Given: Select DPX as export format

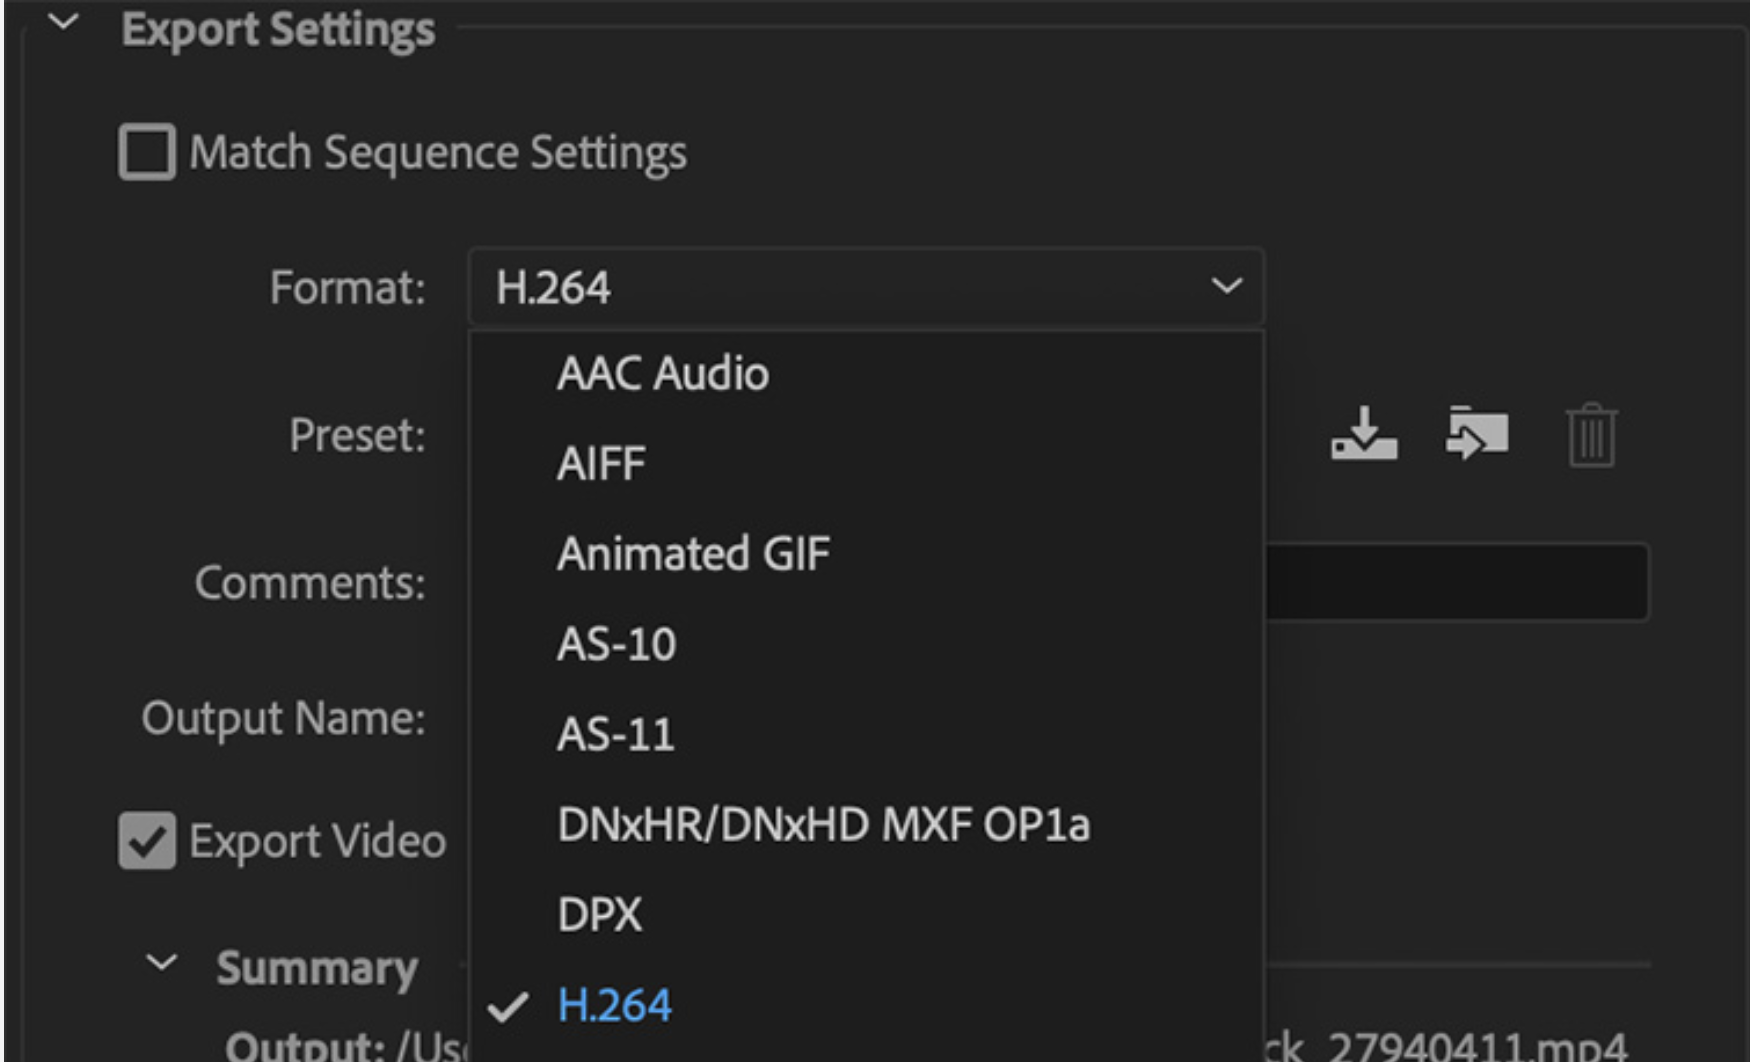Looking at the screenshot, I should (598, 912).
